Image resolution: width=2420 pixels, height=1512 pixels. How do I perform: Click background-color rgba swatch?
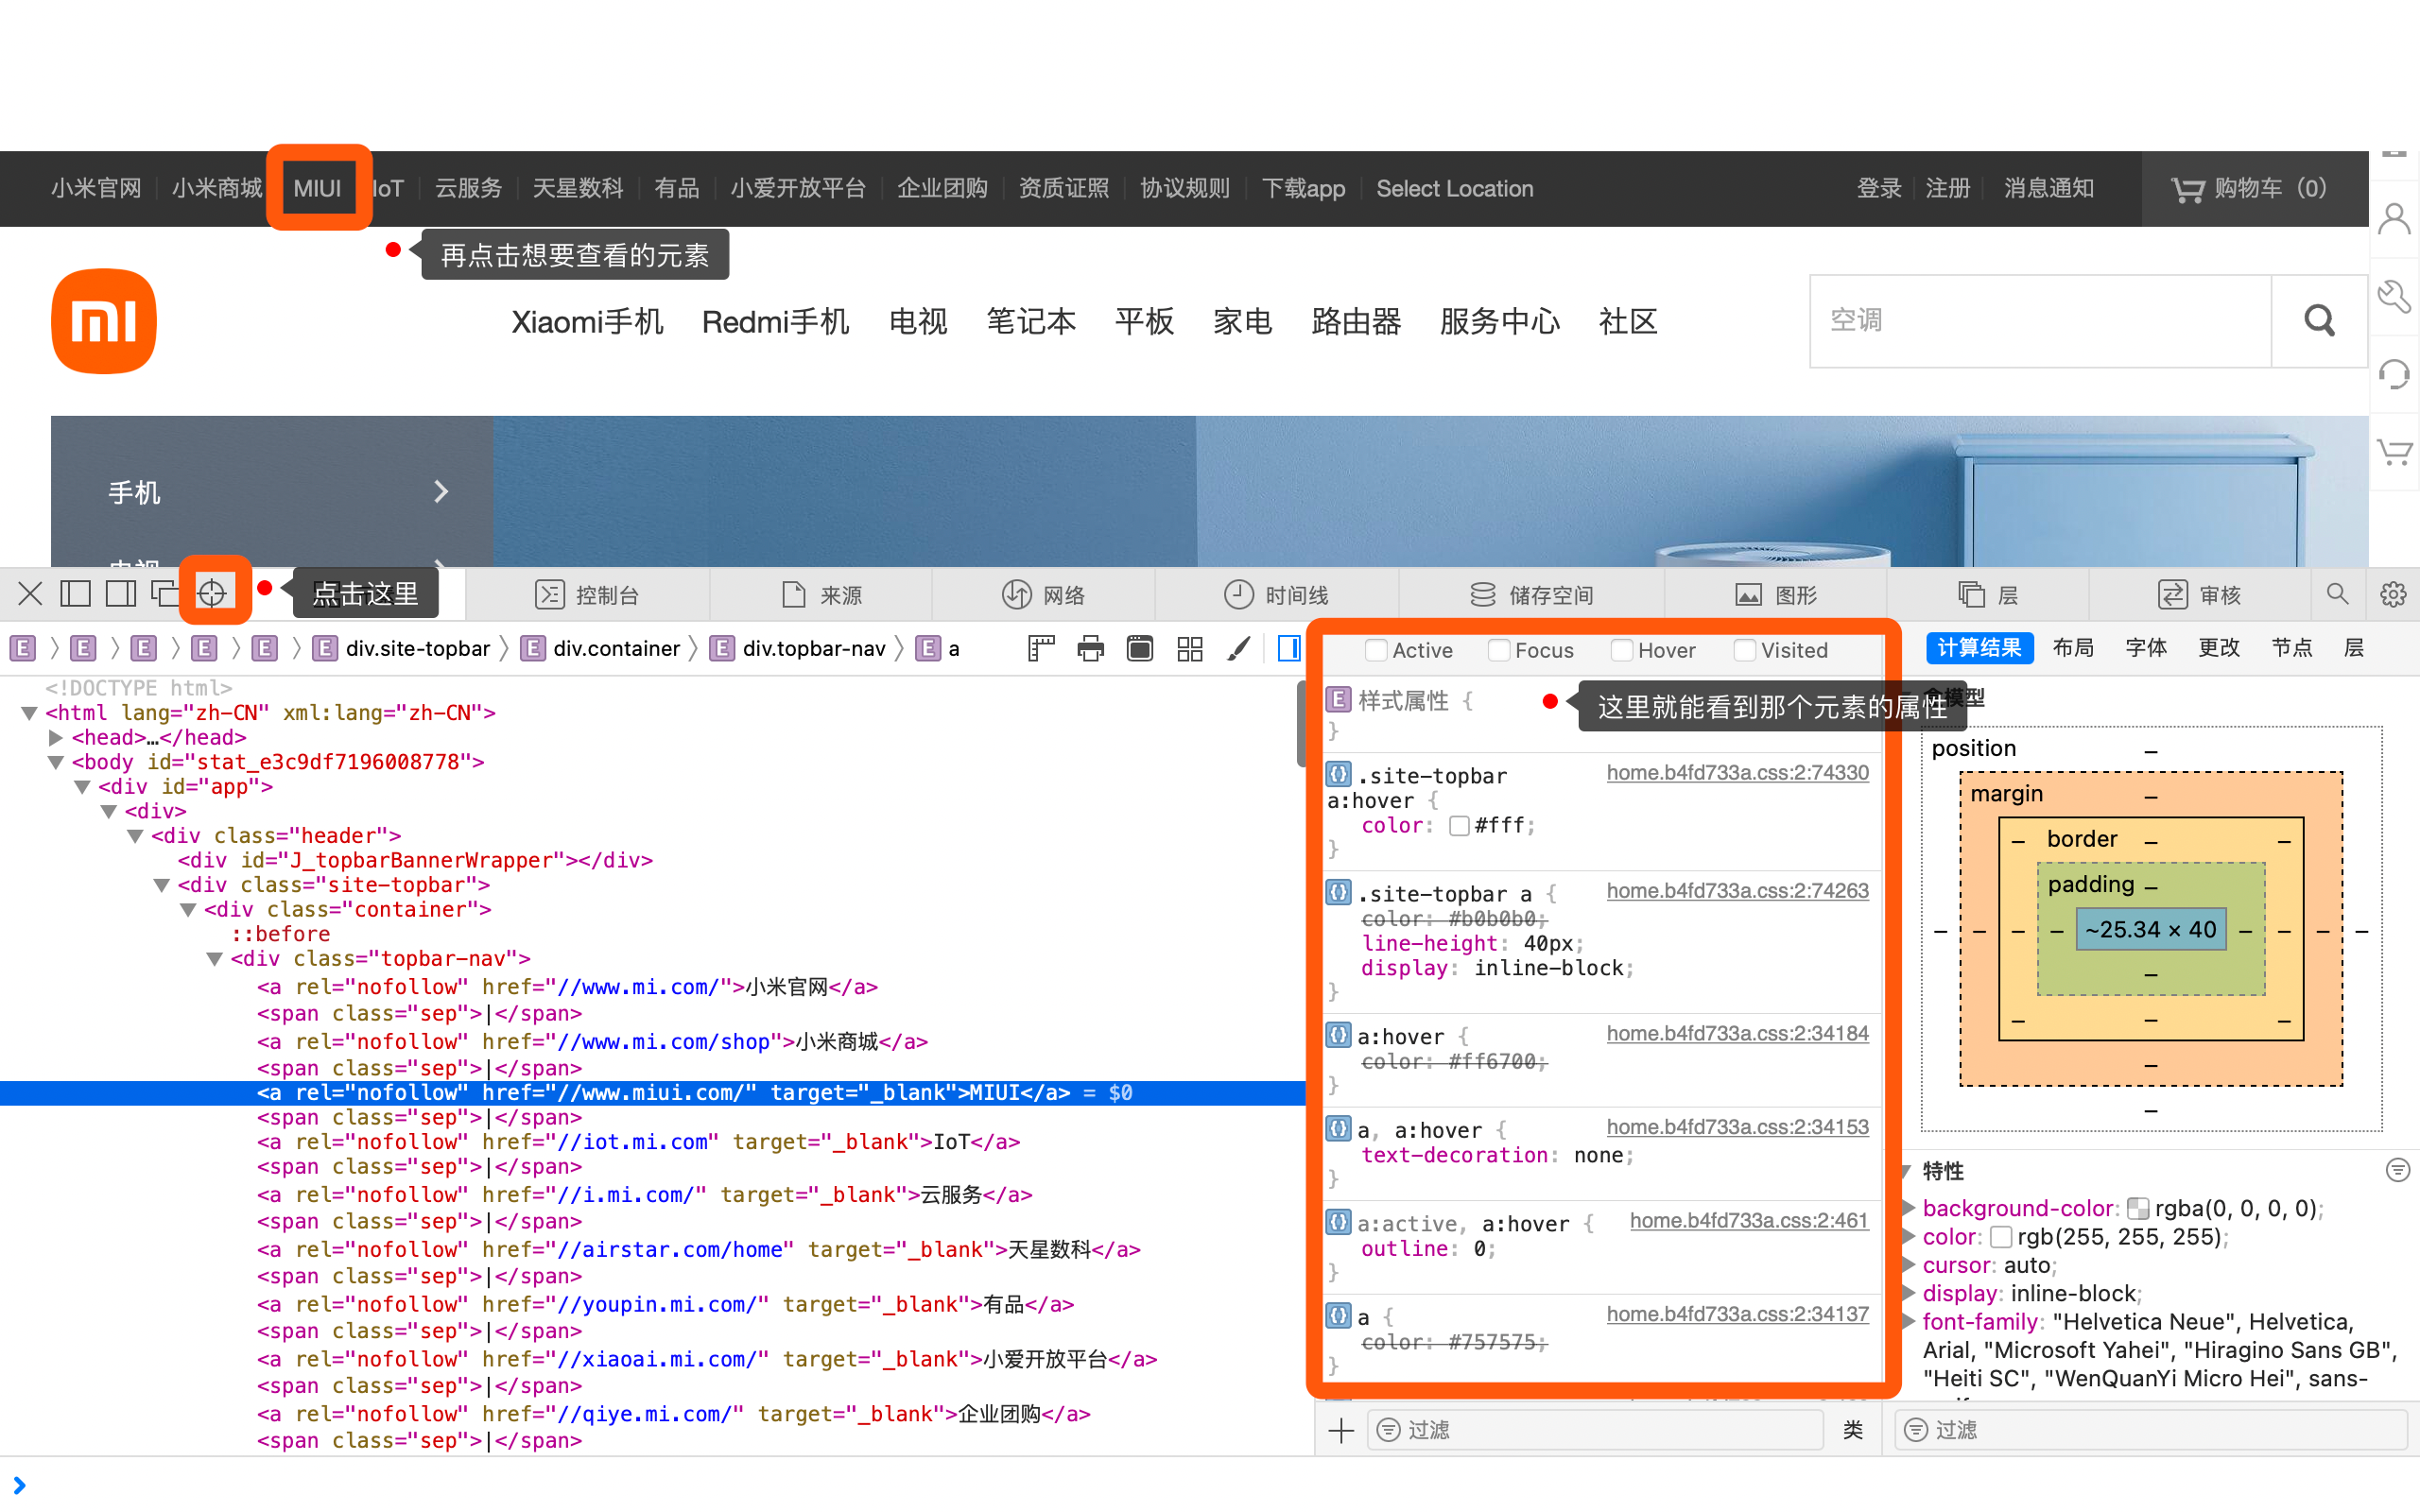tap(2138, 1209)
